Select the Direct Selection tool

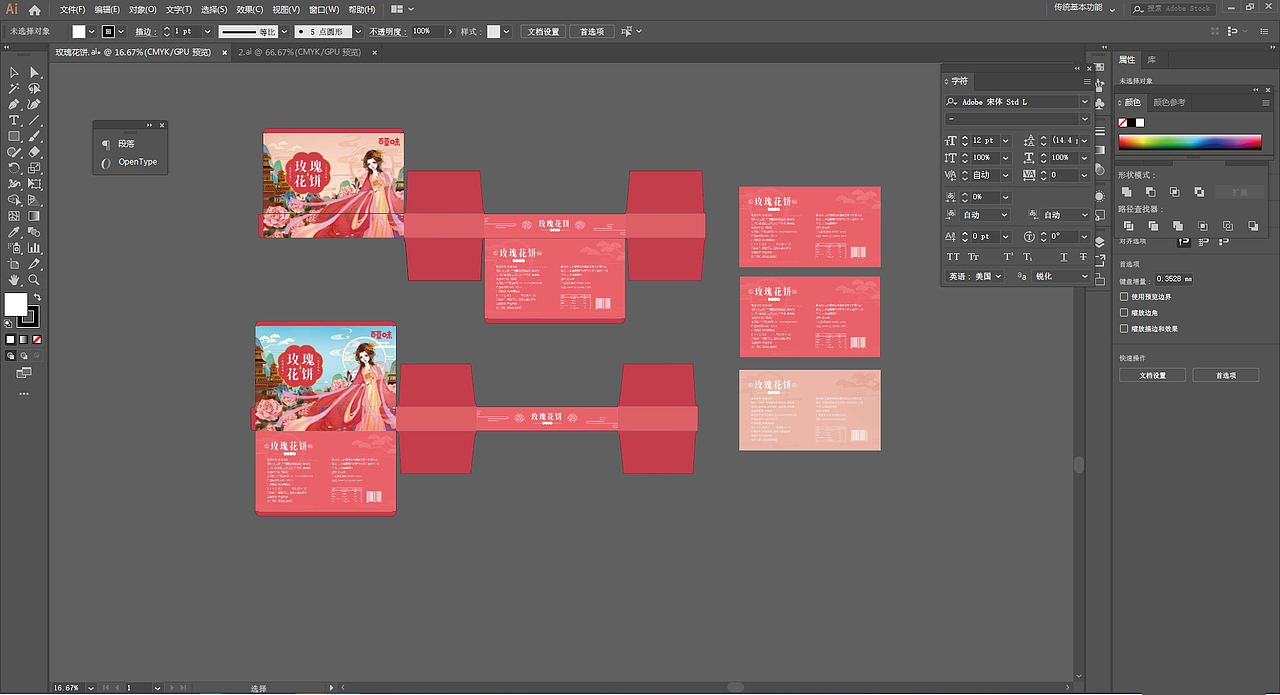(x=34, y=72)
